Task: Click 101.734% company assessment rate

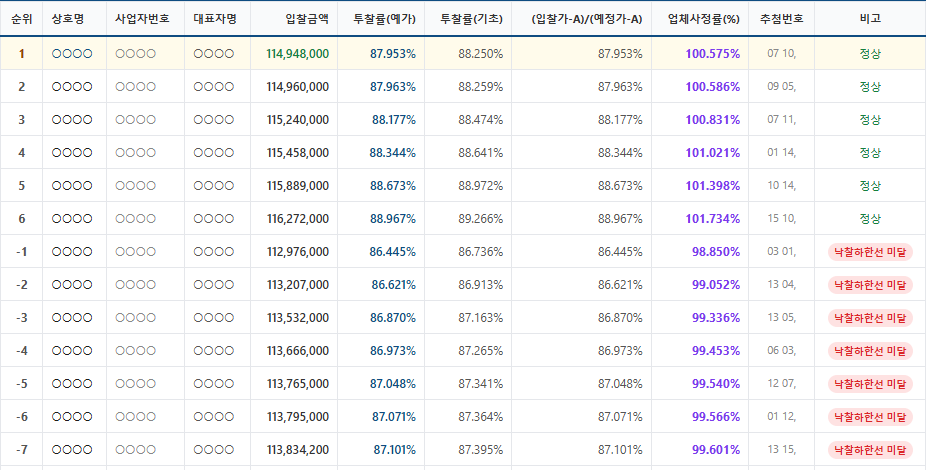Action: coord(712,219)
